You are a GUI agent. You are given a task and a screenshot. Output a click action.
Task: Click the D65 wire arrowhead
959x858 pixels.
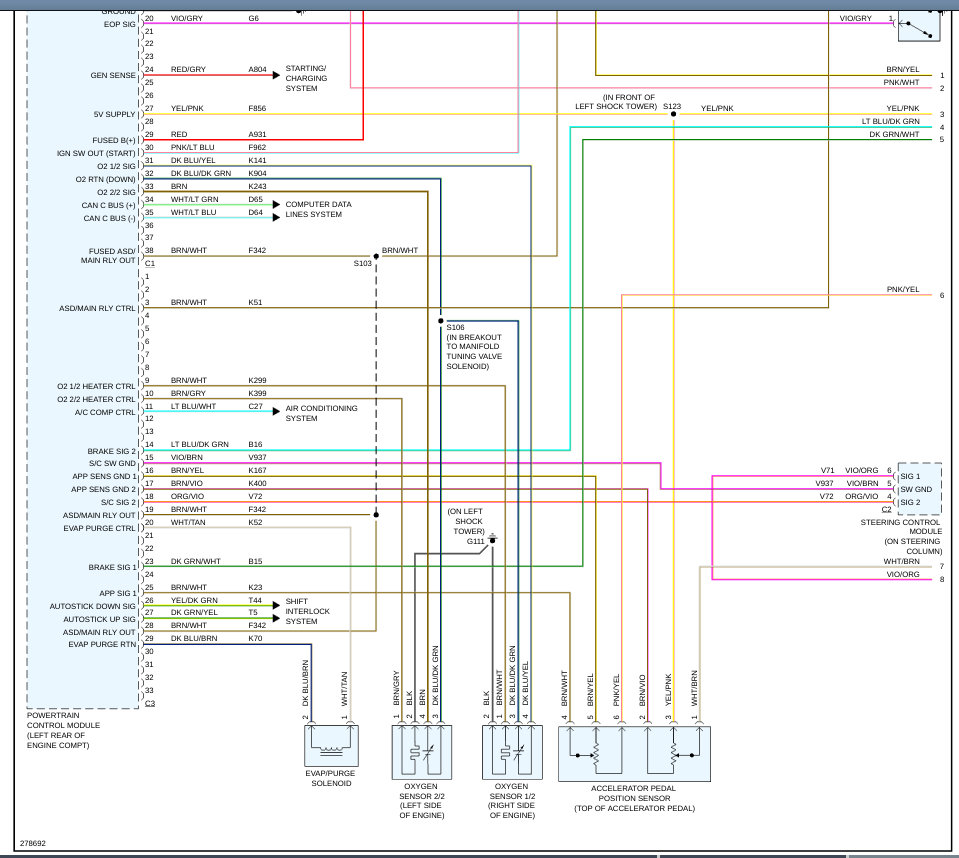coord(276,205)
